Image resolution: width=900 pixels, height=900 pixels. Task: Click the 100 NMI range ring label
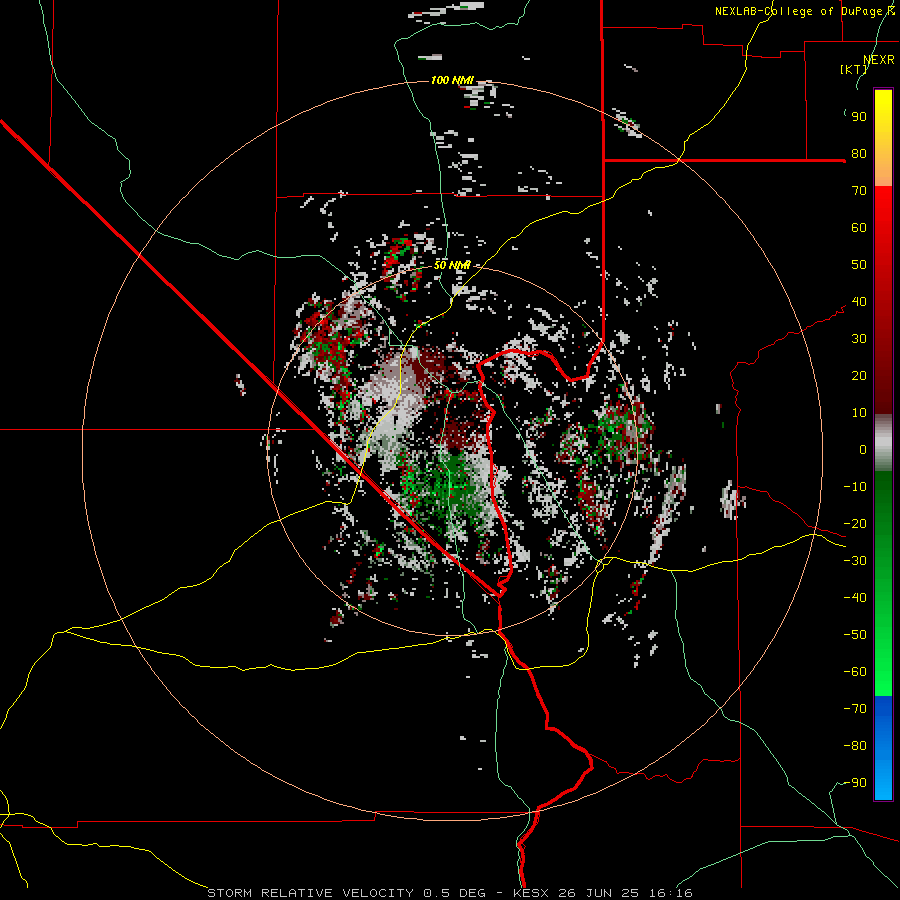[x=452, y=80]
